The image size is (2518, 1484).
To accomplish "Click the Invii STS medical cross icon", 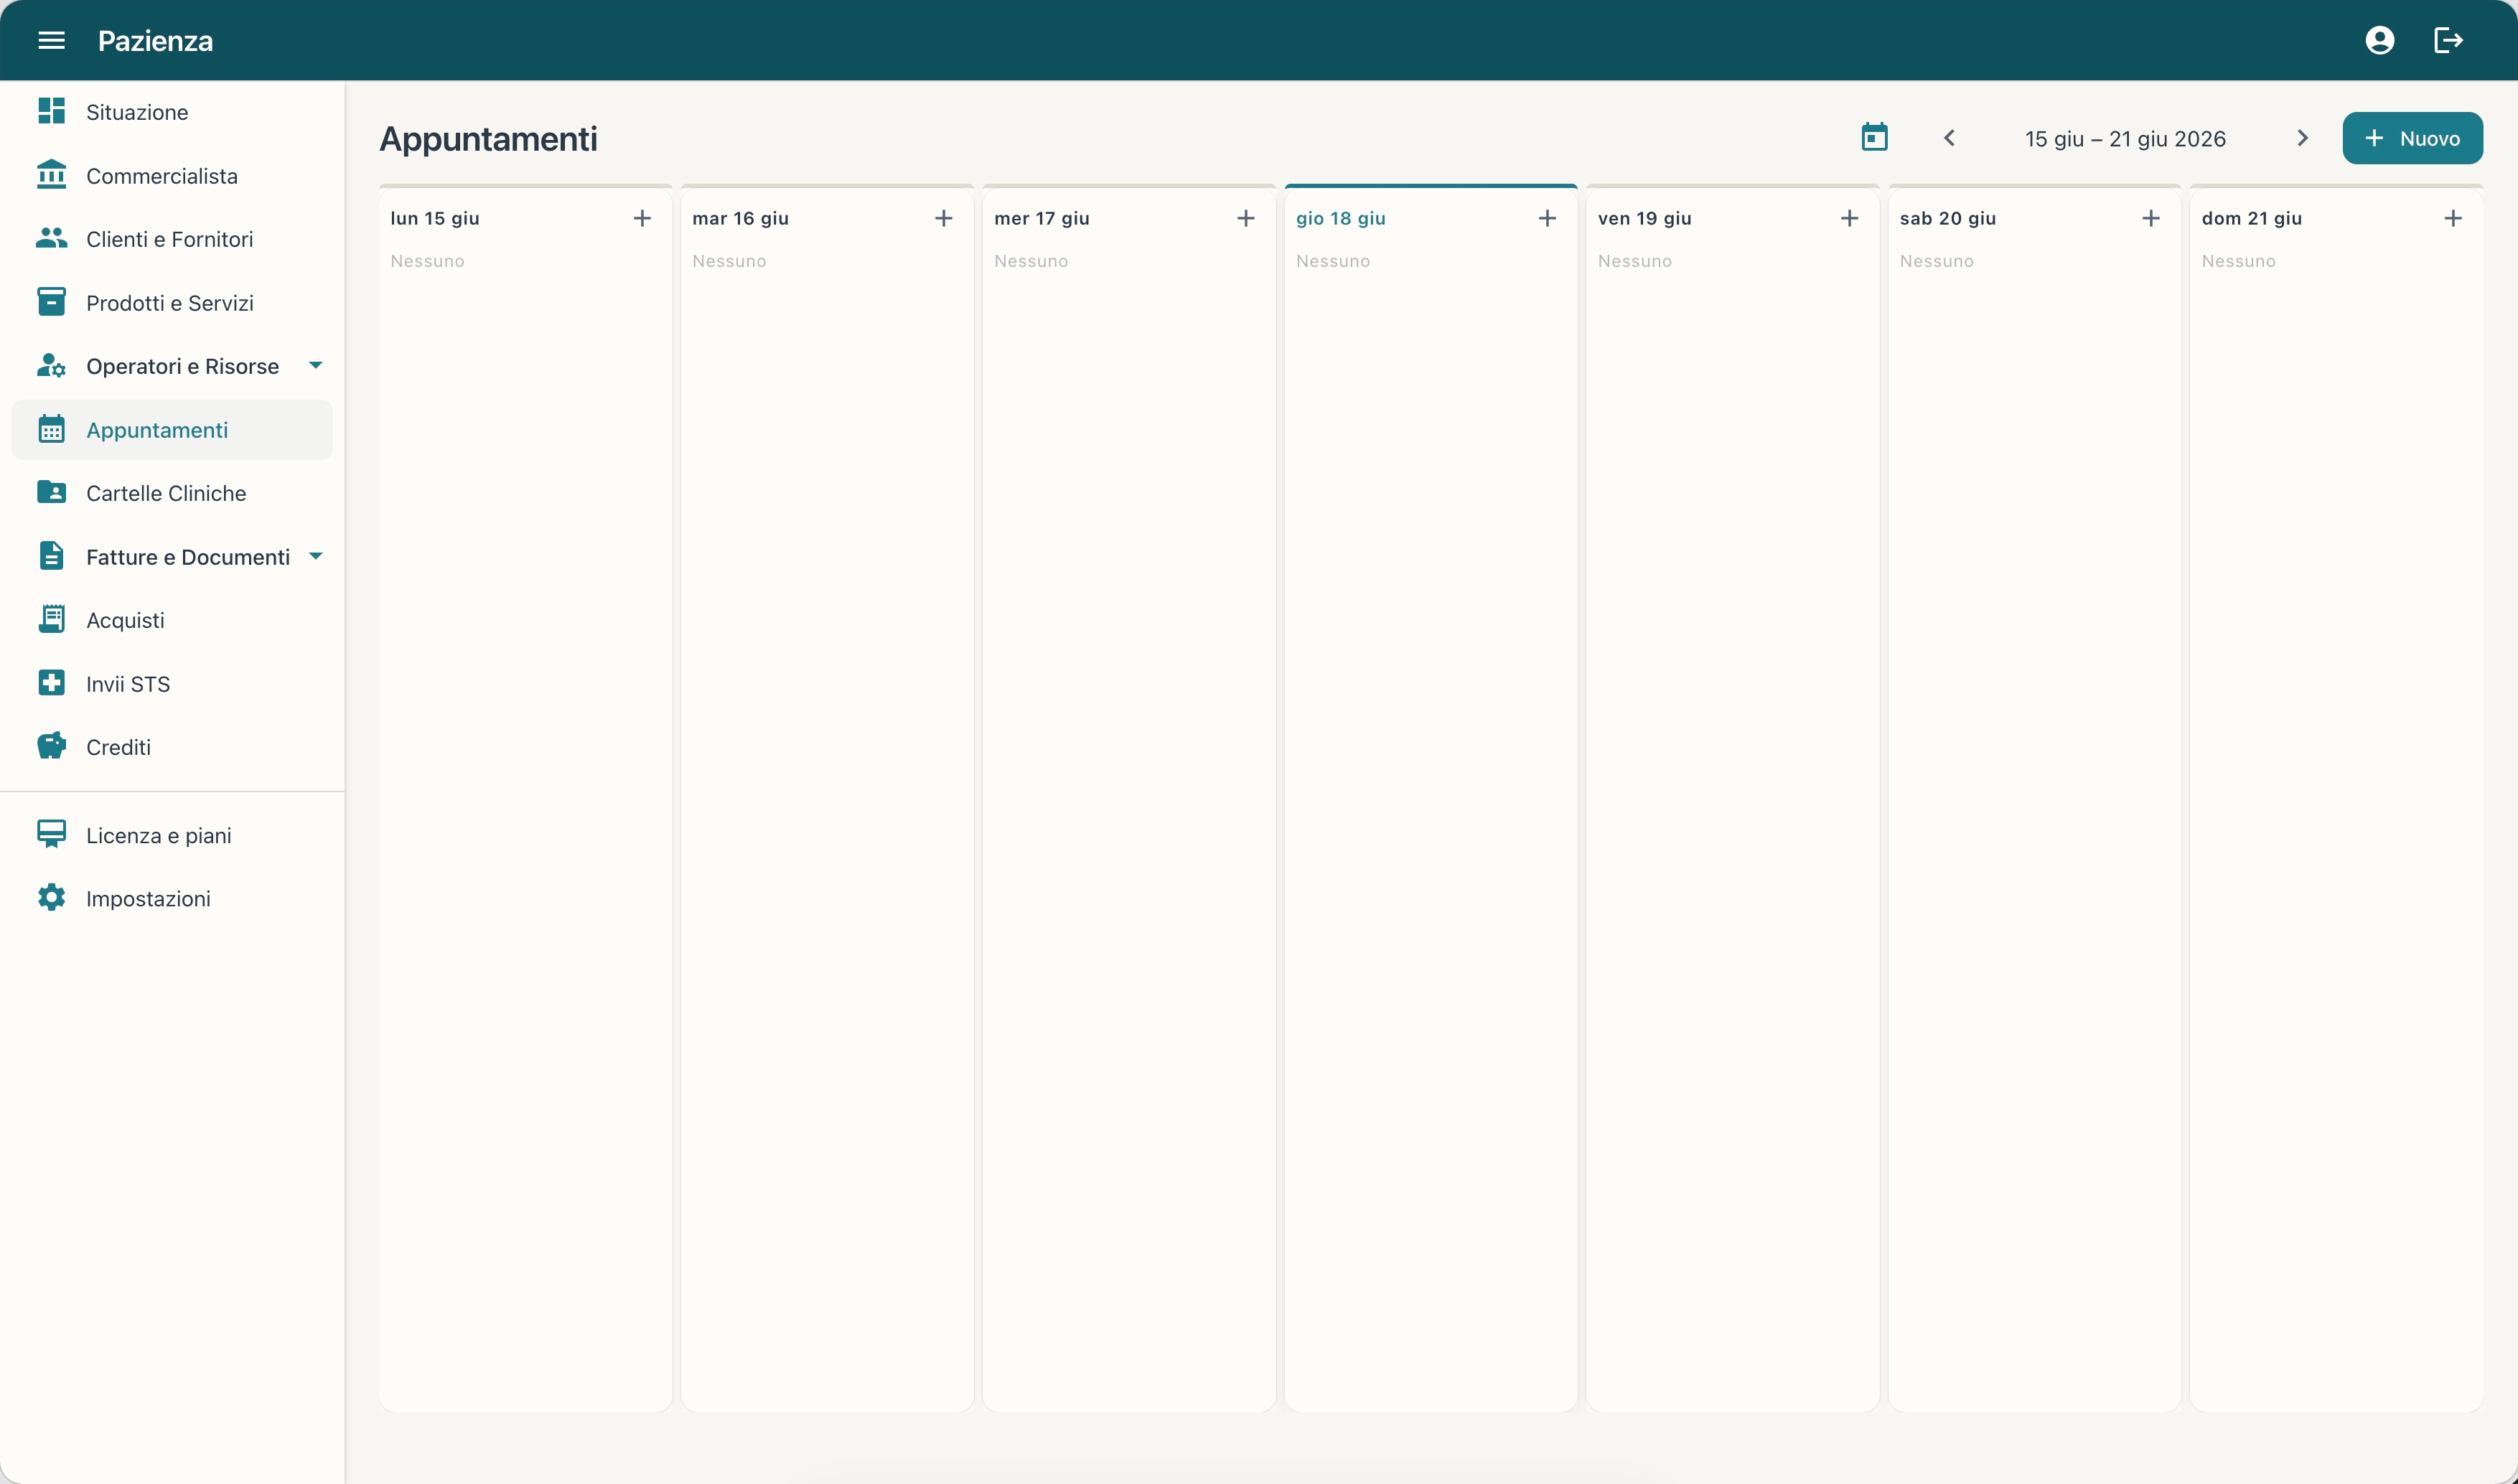I will 51,683.
